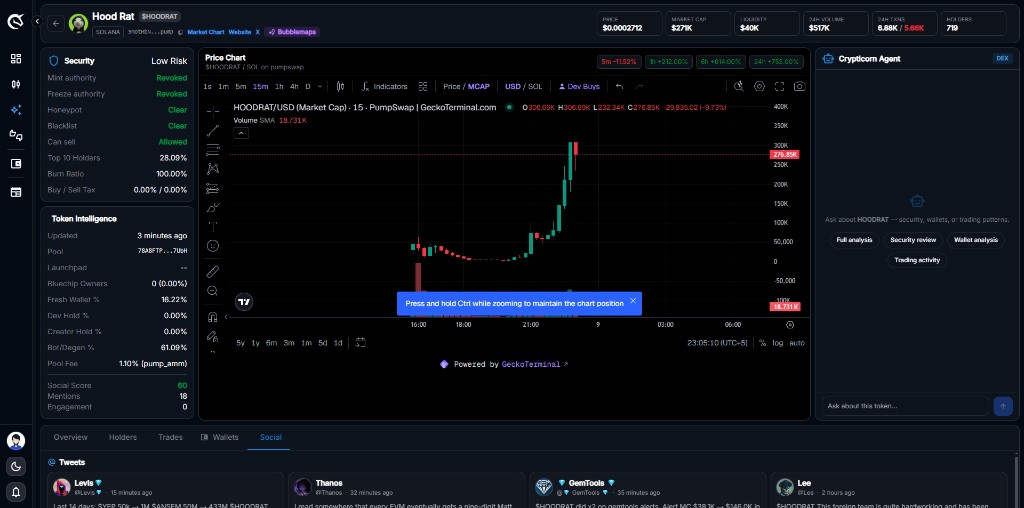Select the long position forecasting tool

pos(213,189)
